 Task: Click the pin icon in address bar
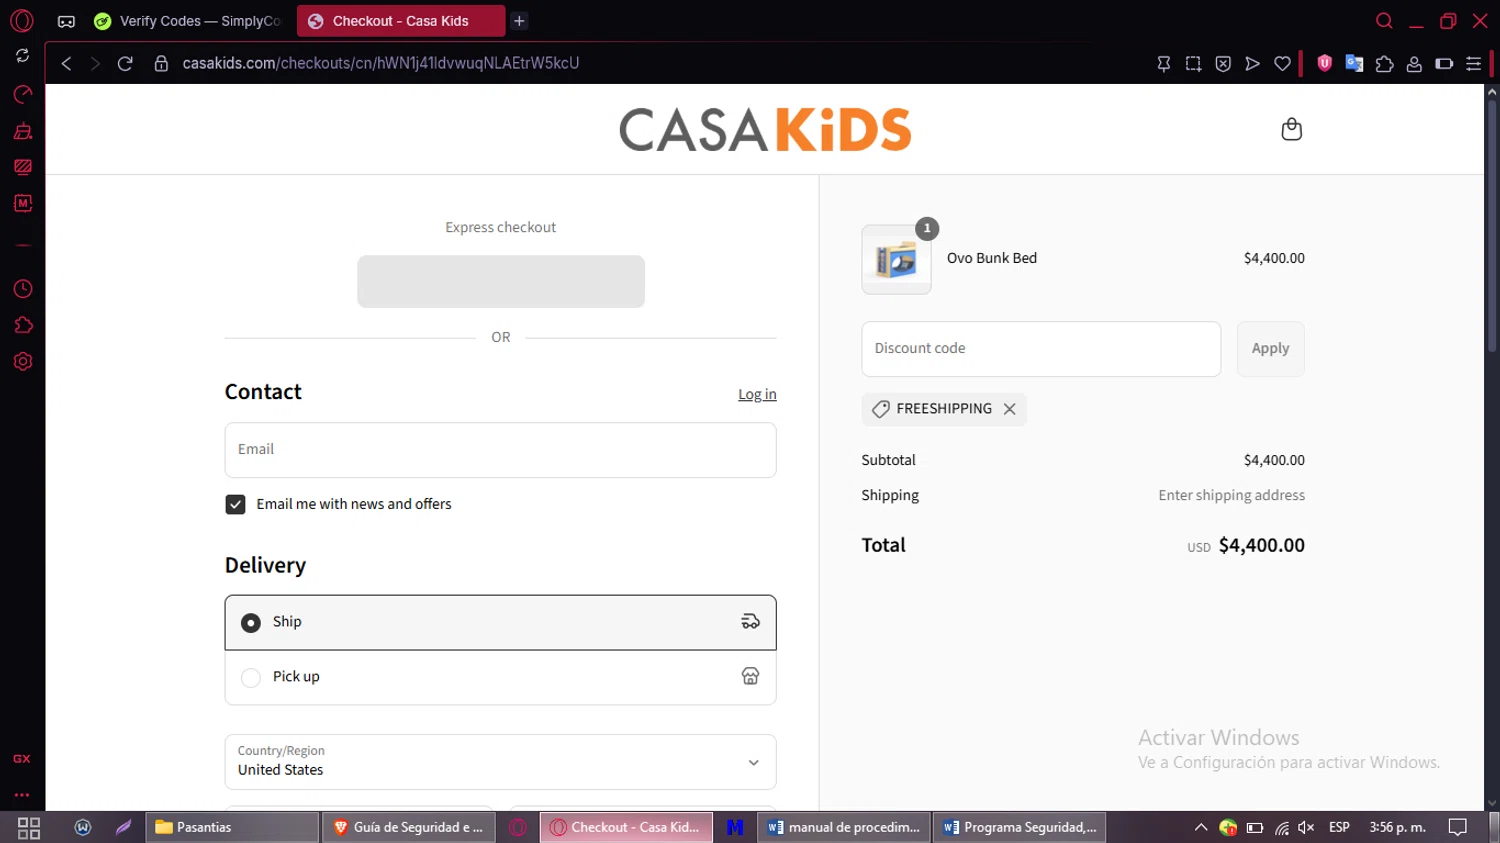point(1164,63)
